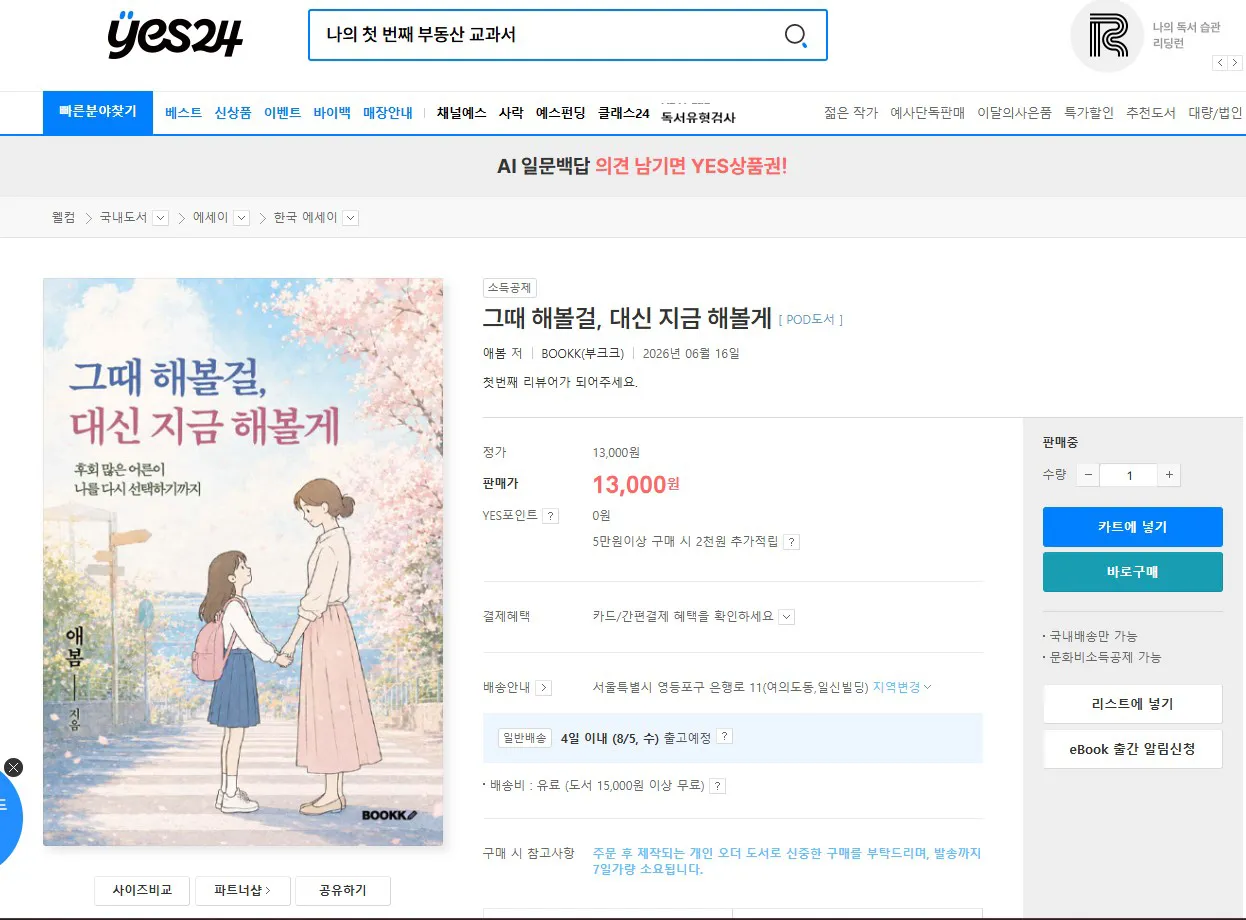Click 에세이 breadcrumb text
This screenshot has width=1246, height=920.
210,217
